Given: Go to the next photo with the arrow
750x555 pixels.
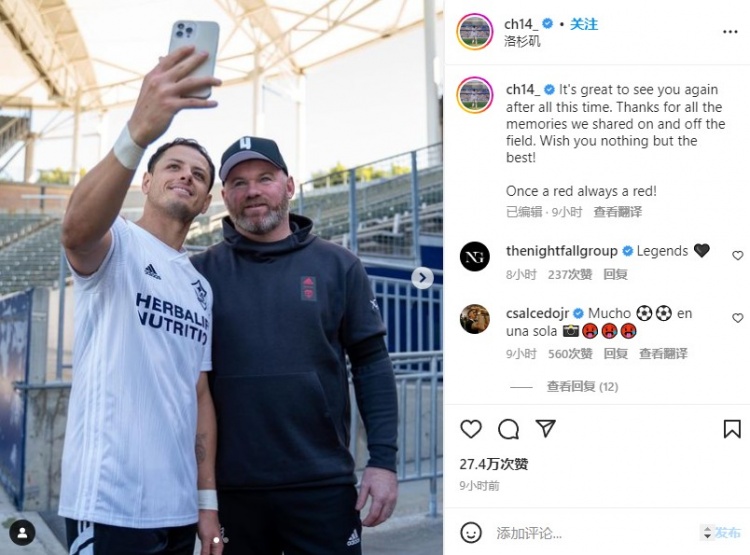Looking at the screenshot, I should (422, 278).
